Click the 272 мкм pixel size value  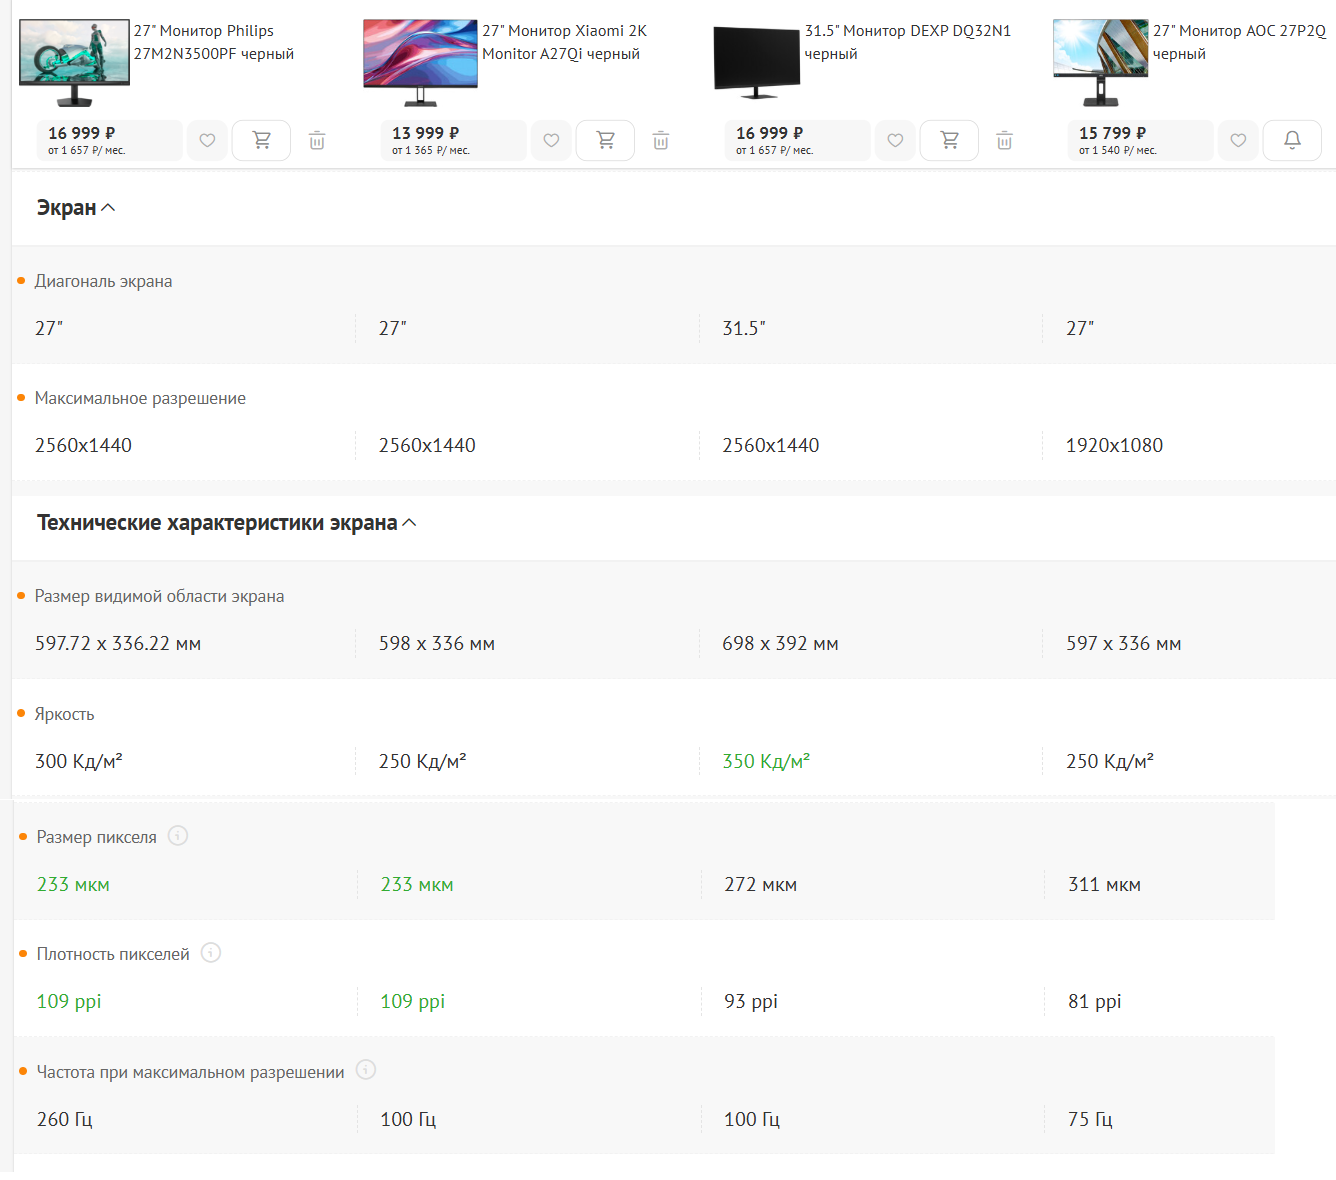pos(761,884)
